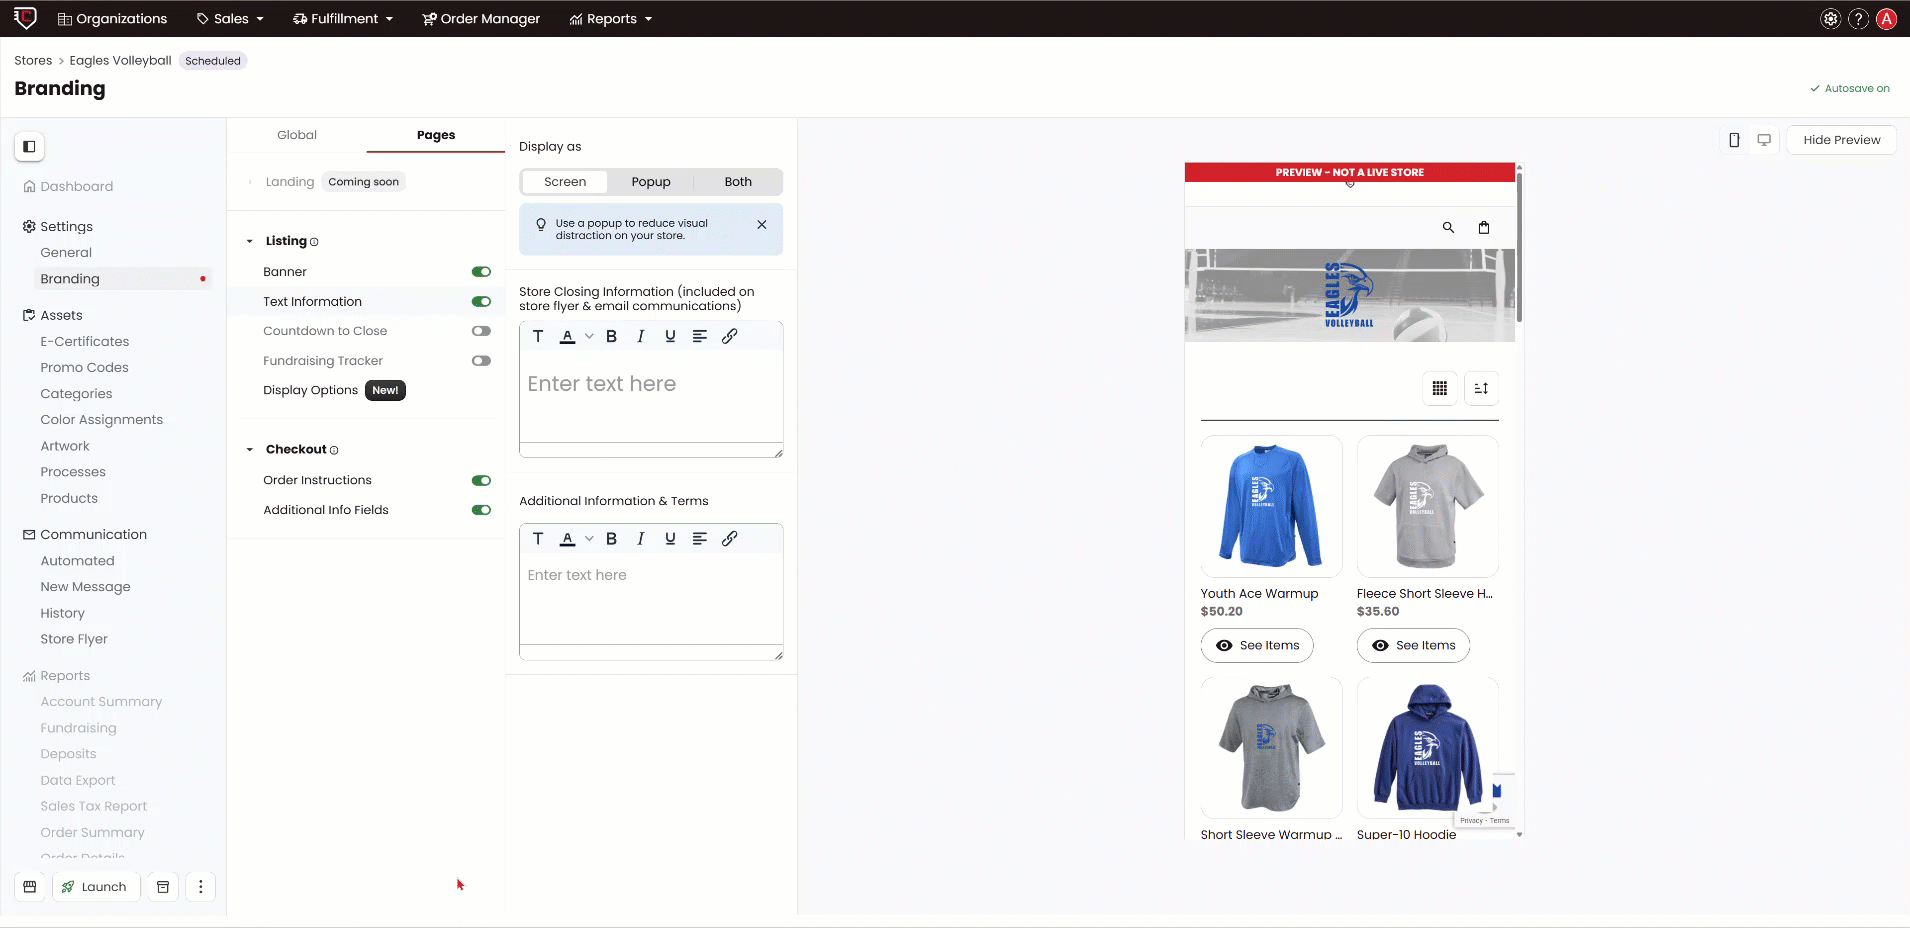Insert link in Store Closing Information editor

pos(730,337)
